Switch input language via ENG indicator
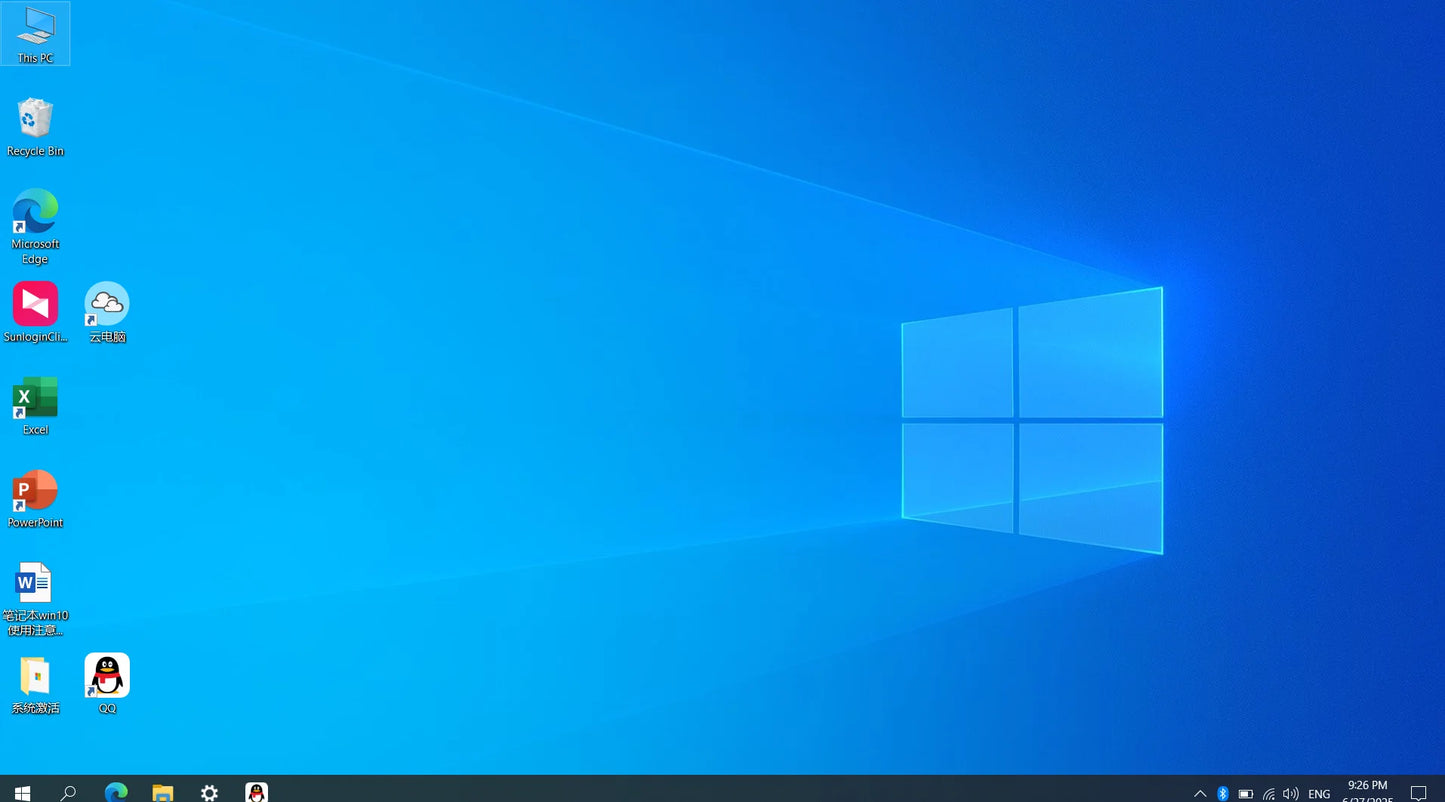 [x=1318, y=793]
